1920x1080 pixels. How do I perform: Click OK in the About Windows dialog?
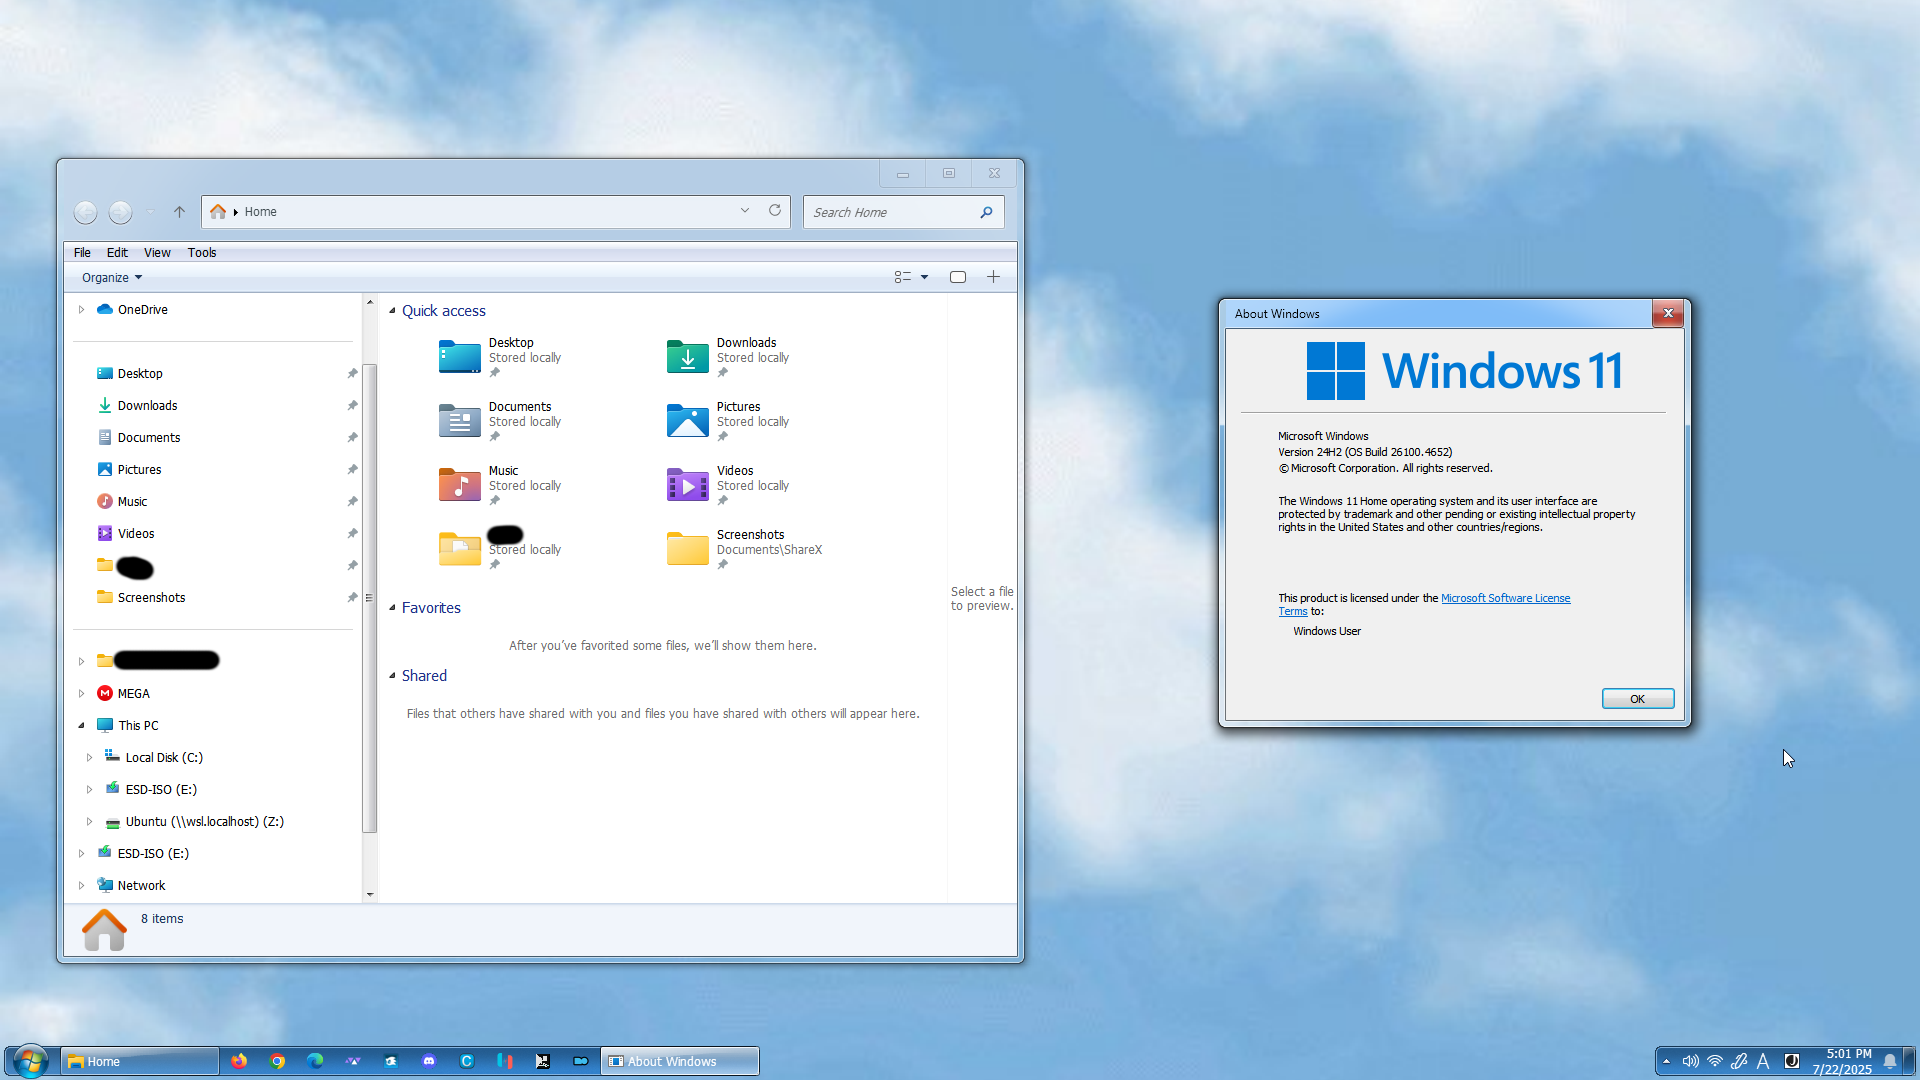coord(1638,699)
